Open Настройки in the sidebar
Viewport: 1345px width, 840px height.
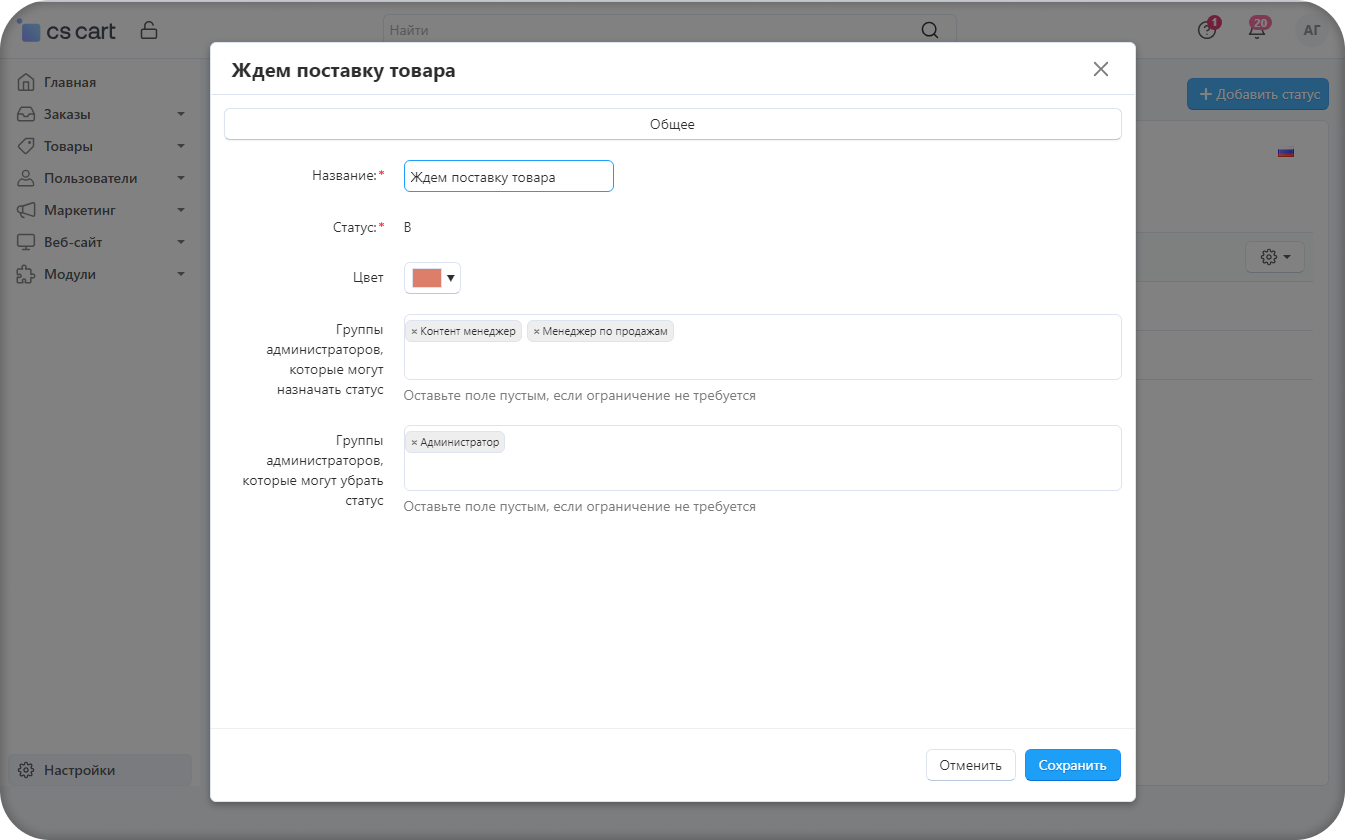coord(79,770)
